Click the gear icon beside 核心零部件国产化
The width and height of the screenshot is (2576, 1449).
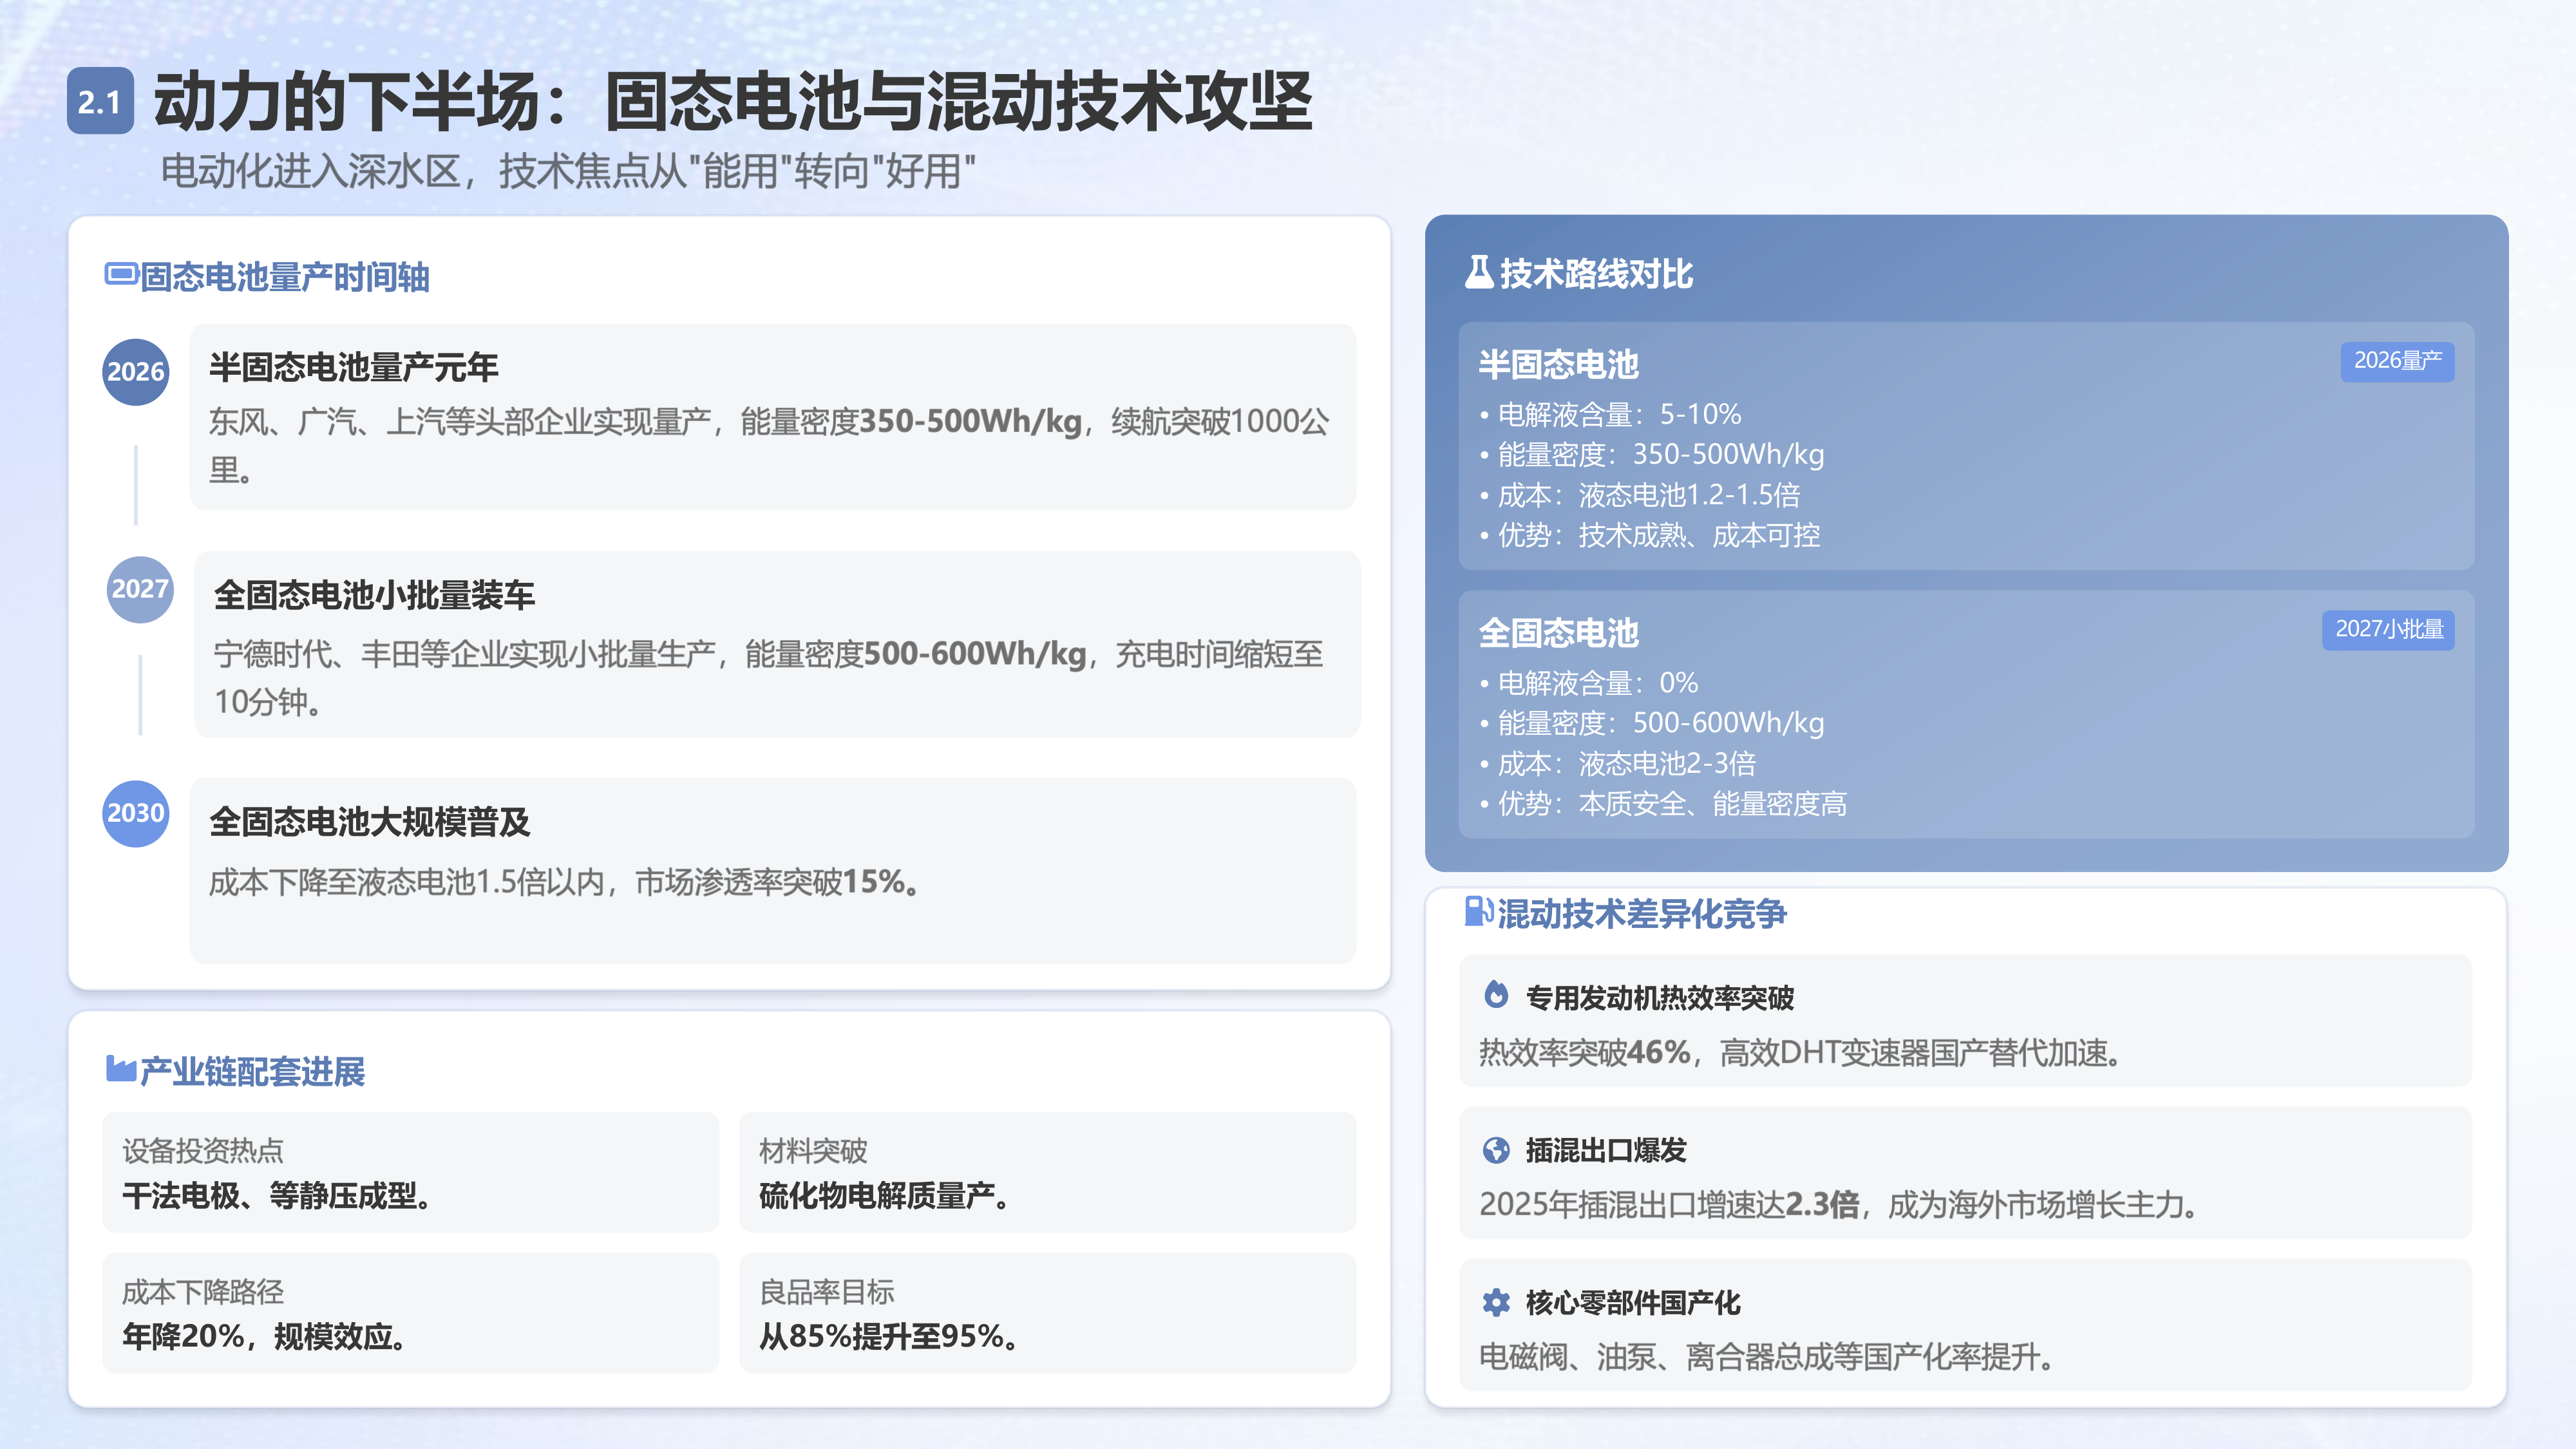point(1496,1302)
